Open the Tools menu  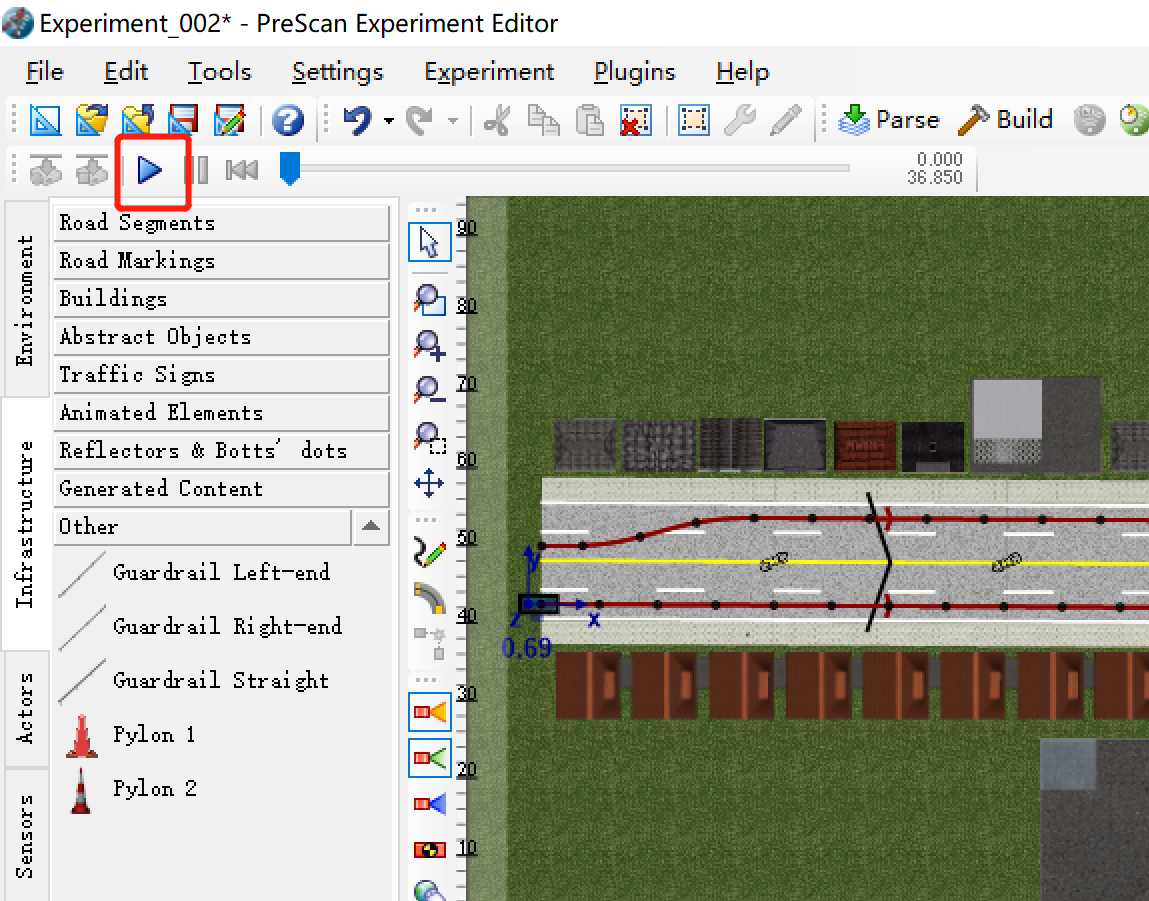point(219,72)
